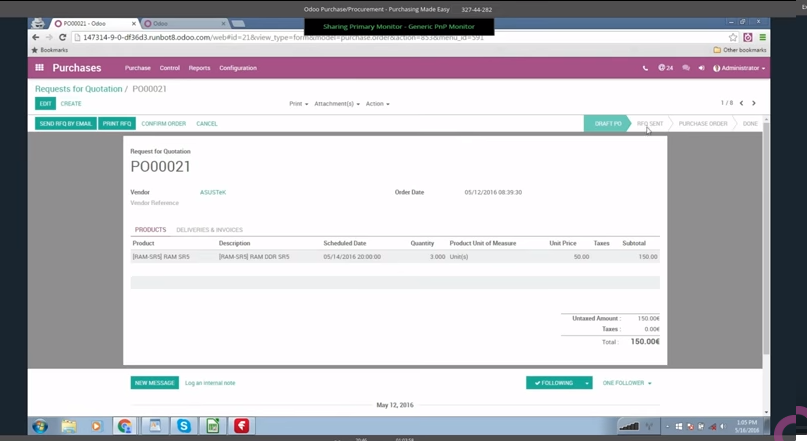The height and width of the screenshot is (441, 807).
Task: Click the phone call icon in navbar
Action: tap(645, 68)
